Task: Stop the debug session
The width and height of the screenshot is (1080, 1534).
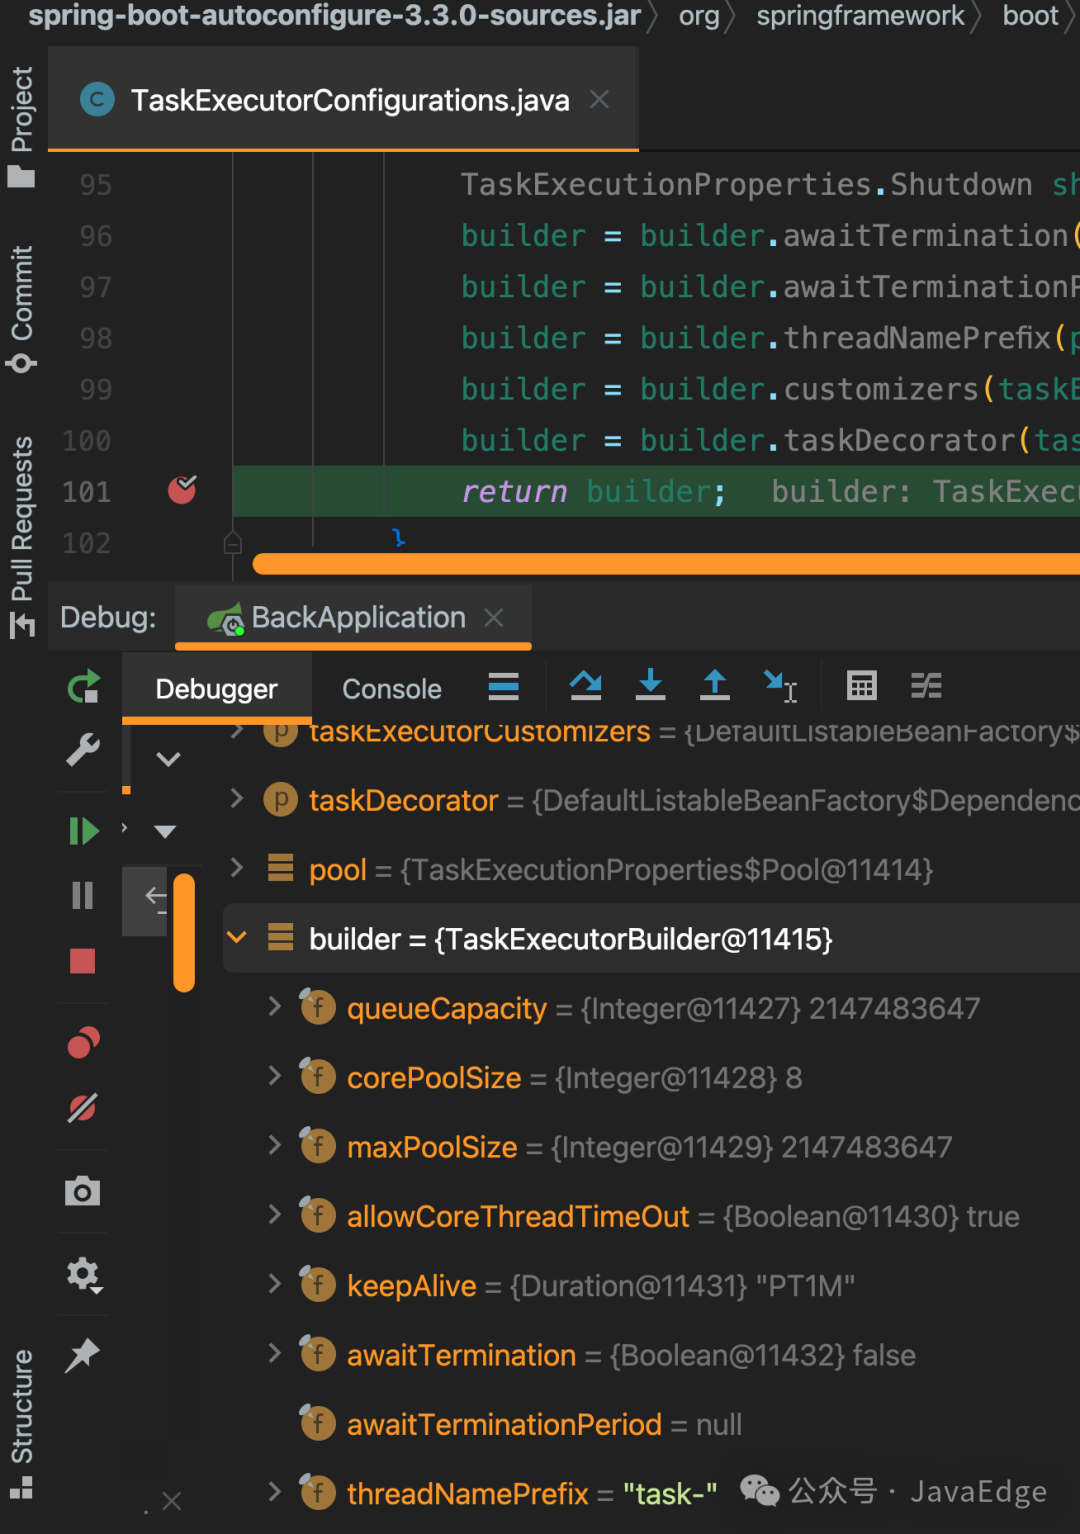Action: (x=83, y=961)
